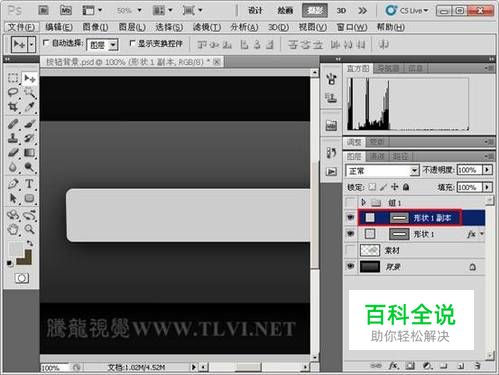
Task: Select the Crop tool
Action: [x=13, y=107]
